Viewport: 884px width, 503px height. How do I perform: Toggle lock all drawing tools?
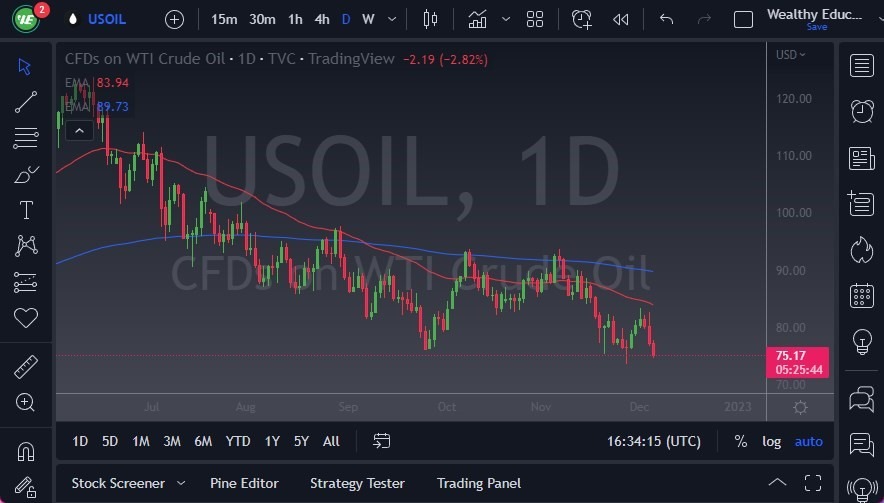click(26, 487)
